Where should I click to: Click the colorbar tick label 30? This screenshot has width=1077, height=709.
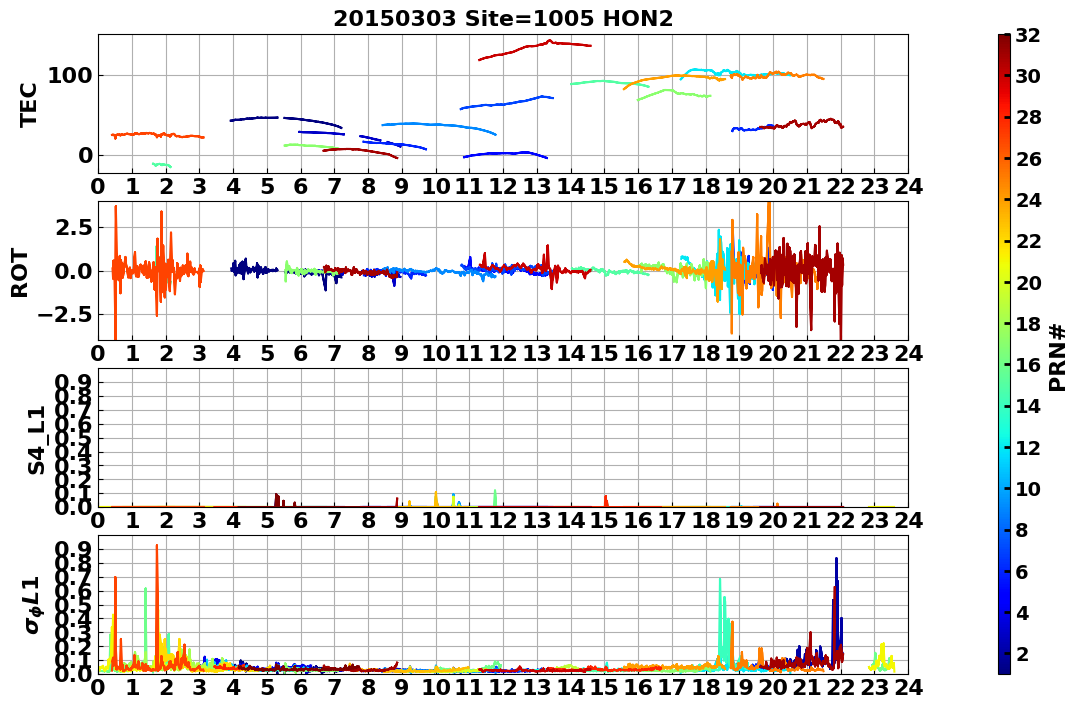(x=1028, y=76)
